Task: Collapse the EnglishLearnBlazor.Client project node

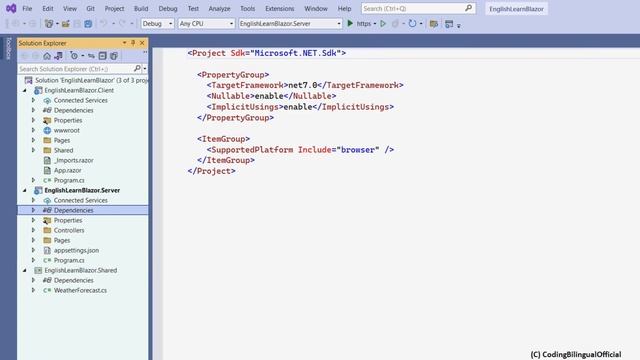Action: pyautogui.click(x=24, y=90)
